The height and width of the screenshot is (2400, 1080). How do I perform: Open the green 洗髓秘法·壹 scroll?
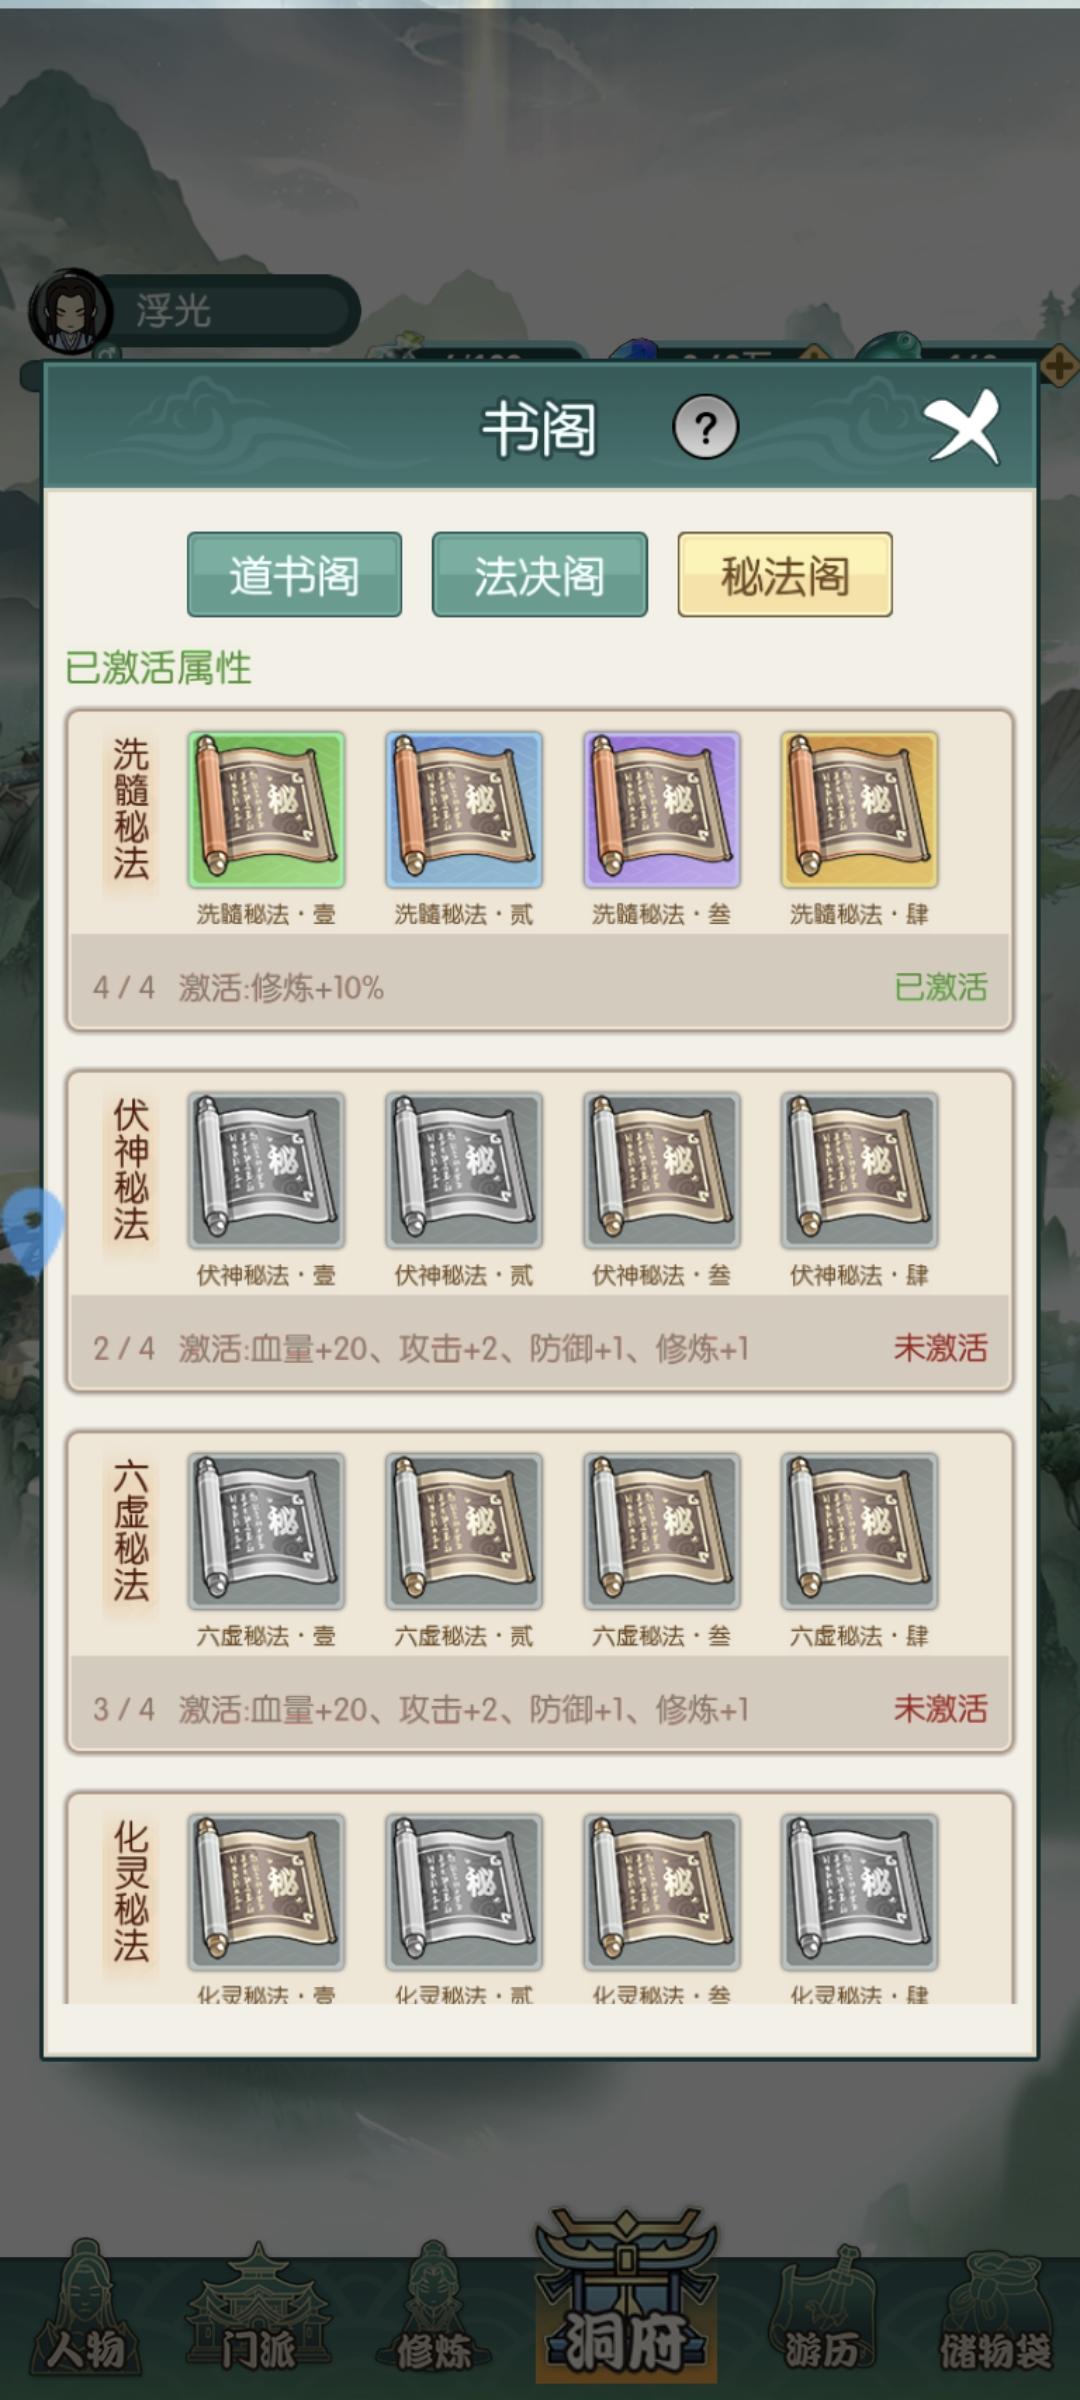[266, 809]
